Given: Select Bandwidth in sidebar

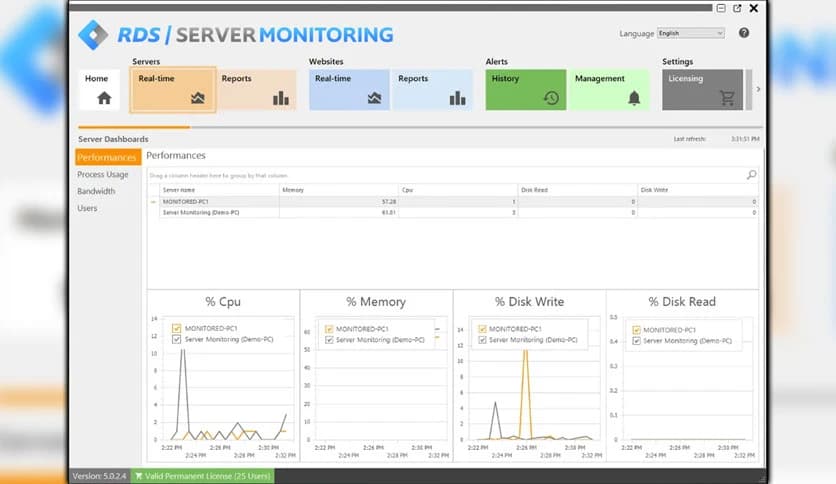Looking at the screenshot, I should tap(96, 191).
